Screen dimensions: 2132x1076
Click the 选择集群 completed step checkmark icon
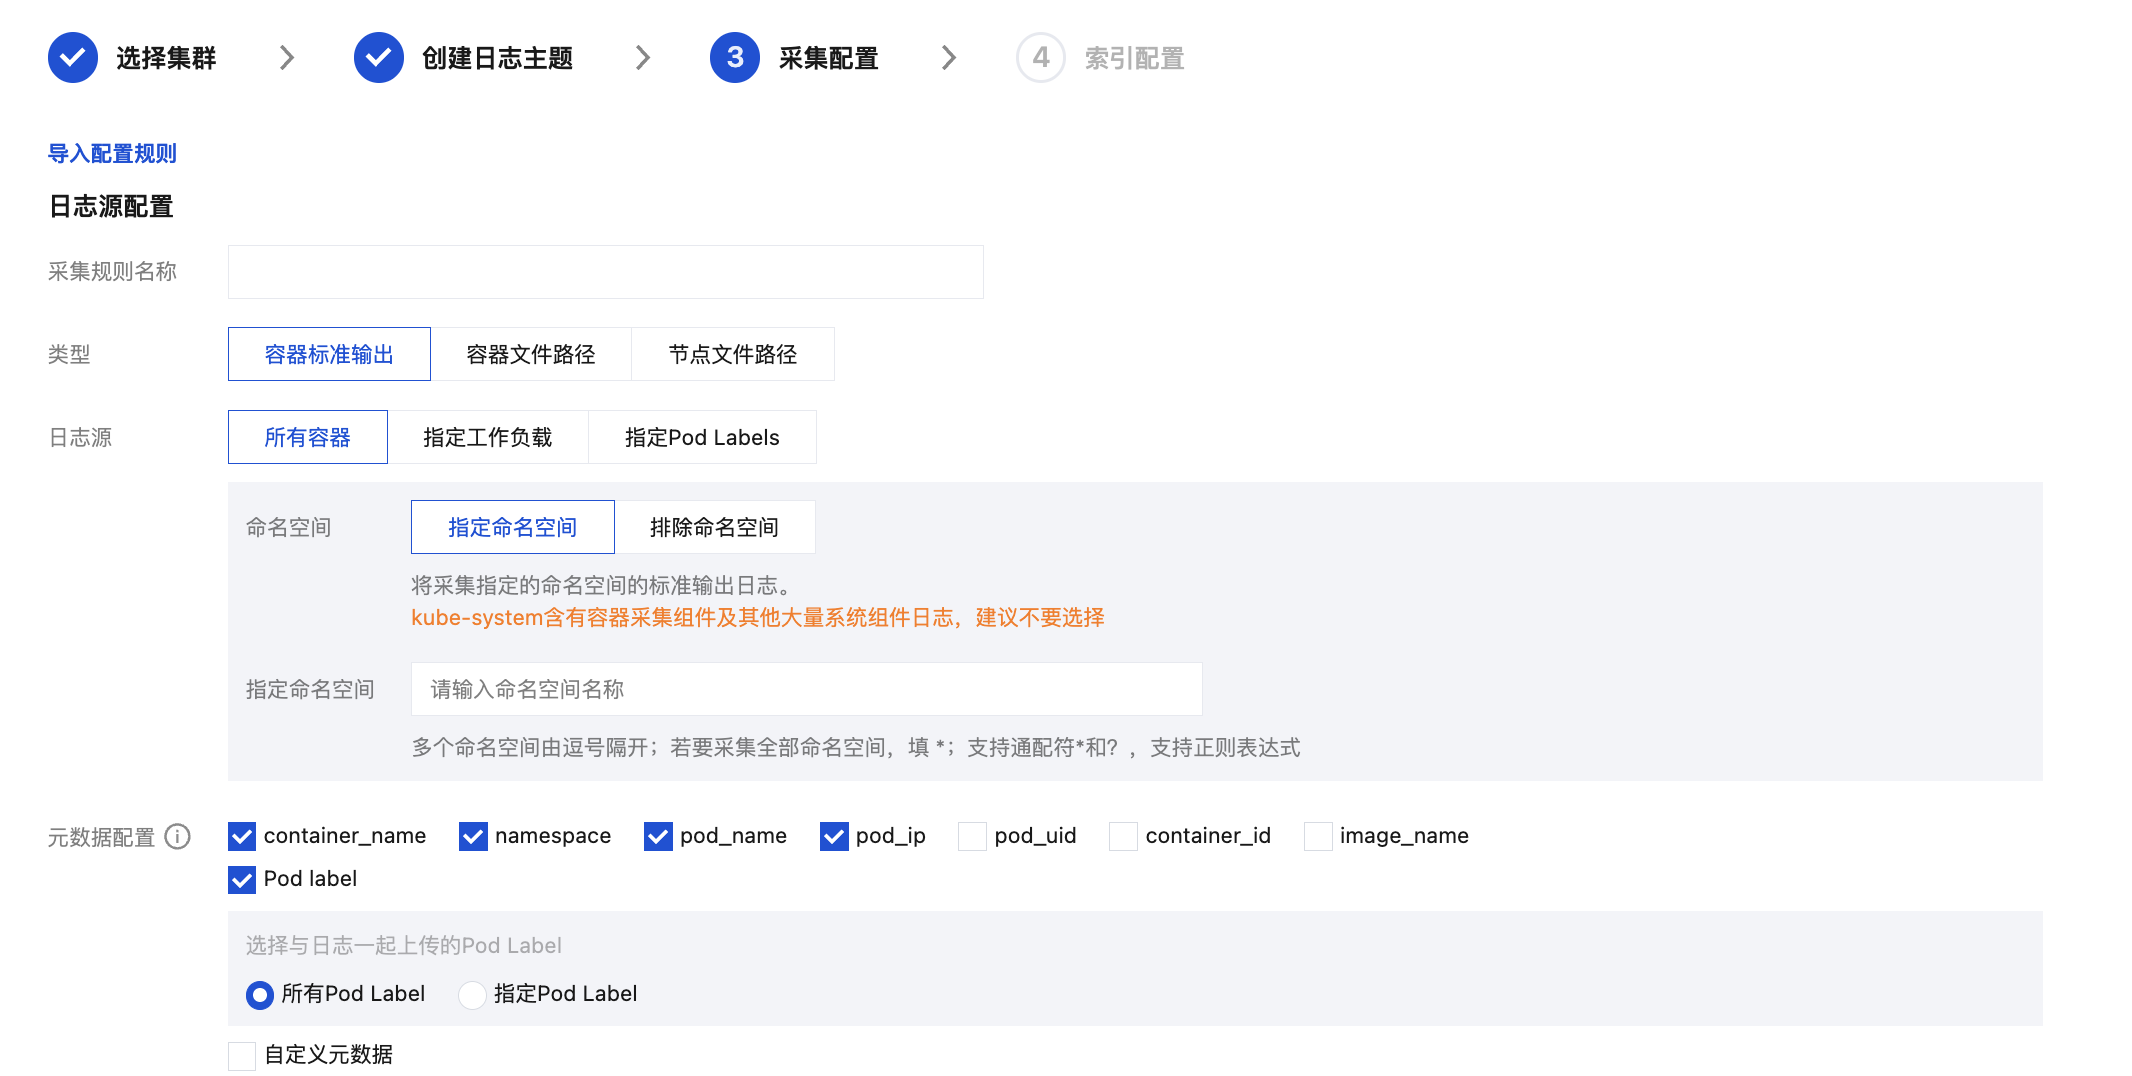[x=73, y=58]
